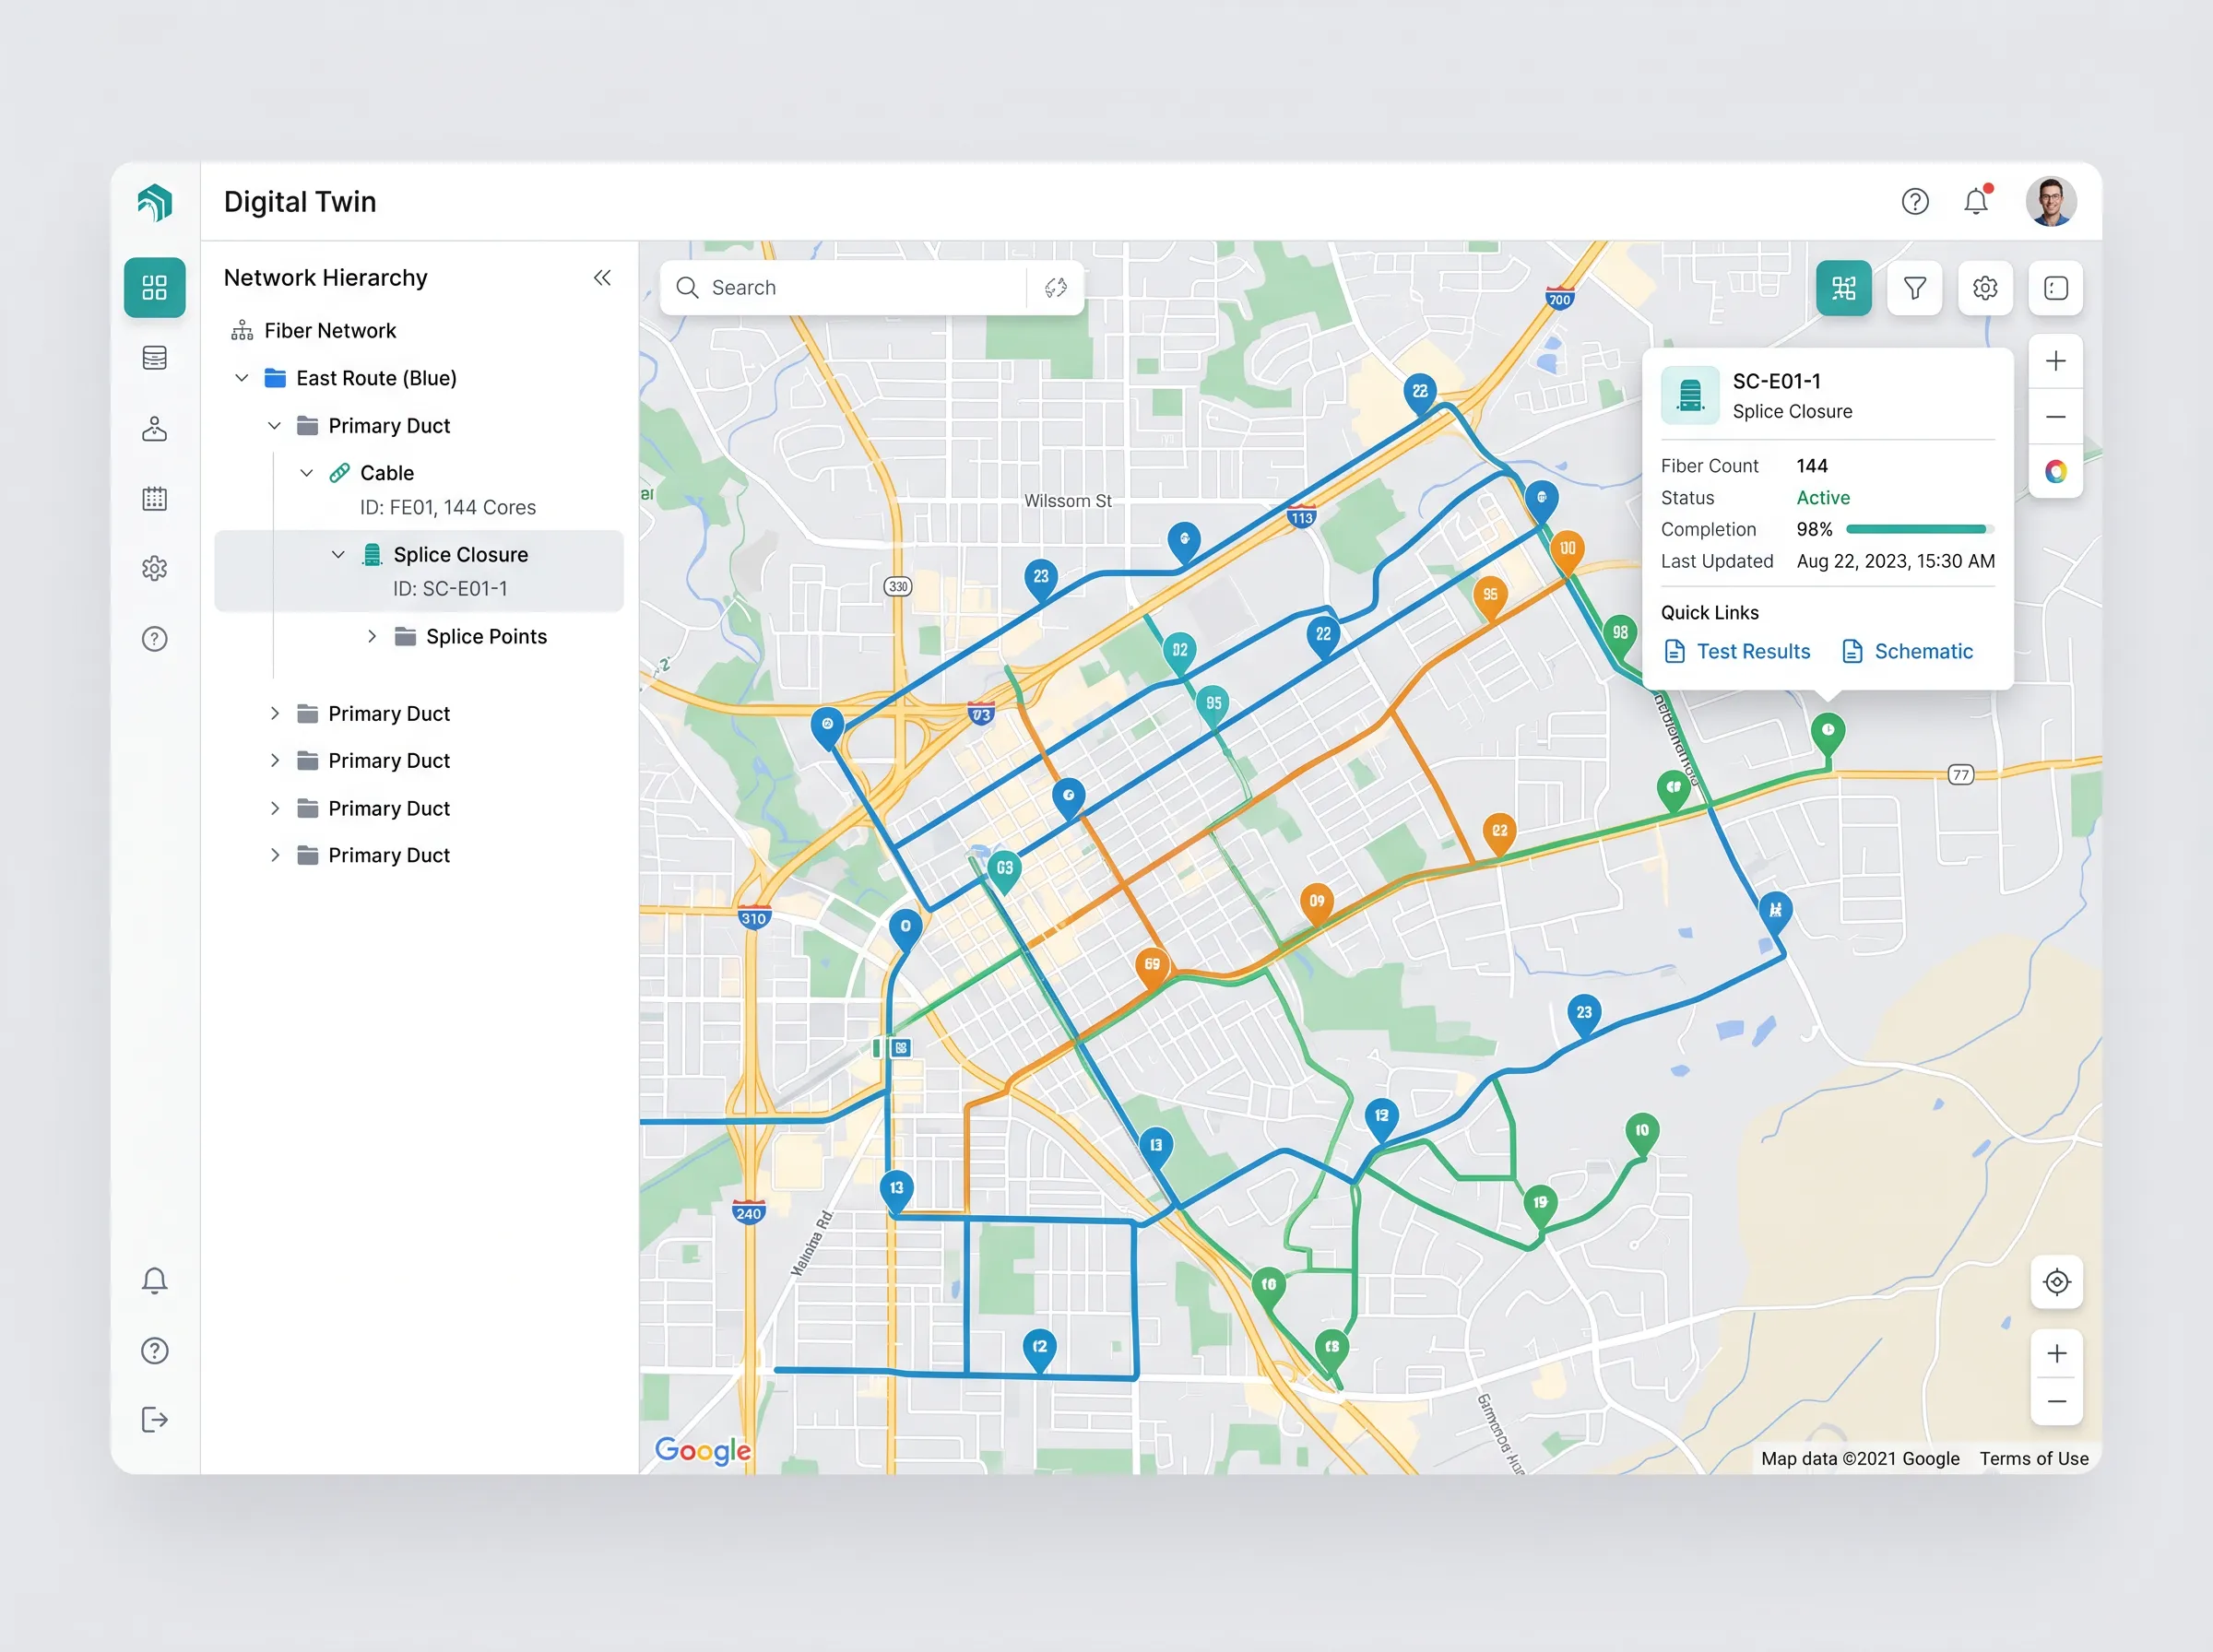Screen dimensions: 2213x1652
Task: Zoom out using upper minus button
Action: tap(2056, 417)
